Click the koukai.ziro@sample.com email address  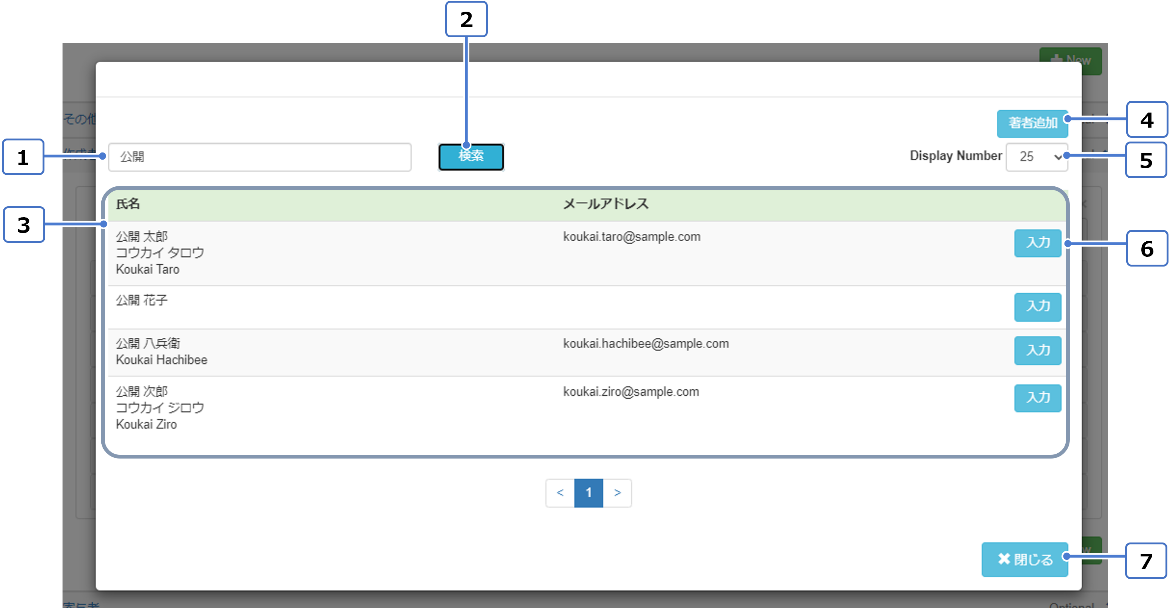click(x=630, y=392)
